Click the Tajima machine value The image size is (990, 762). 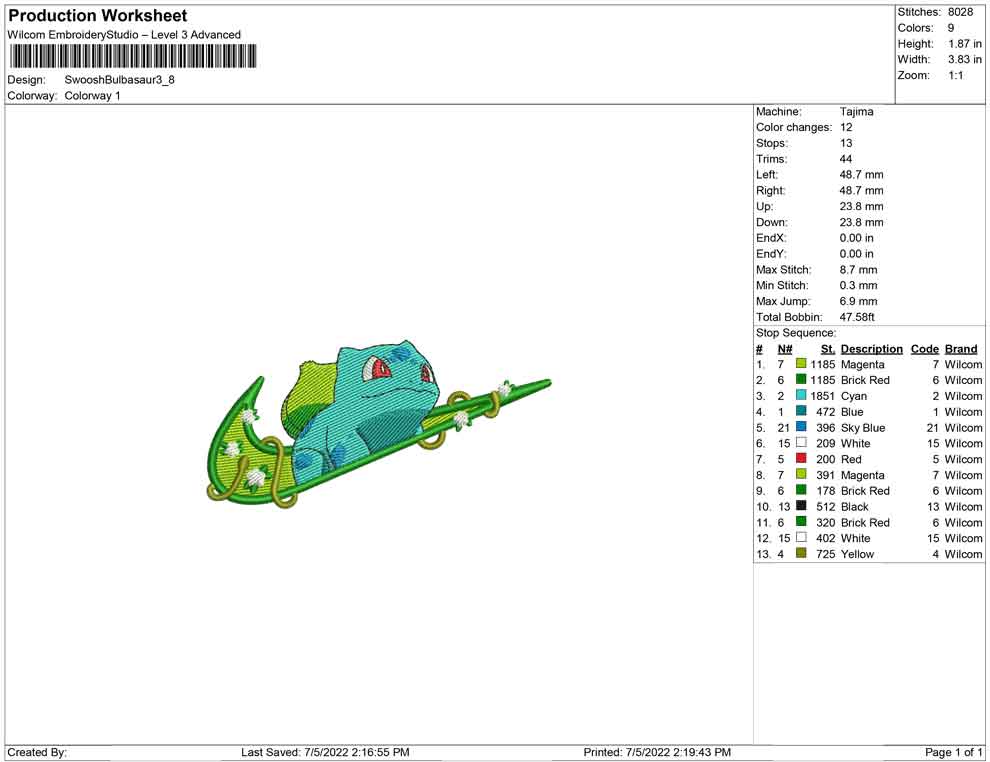pyautogui.click(x=856, y=112)
